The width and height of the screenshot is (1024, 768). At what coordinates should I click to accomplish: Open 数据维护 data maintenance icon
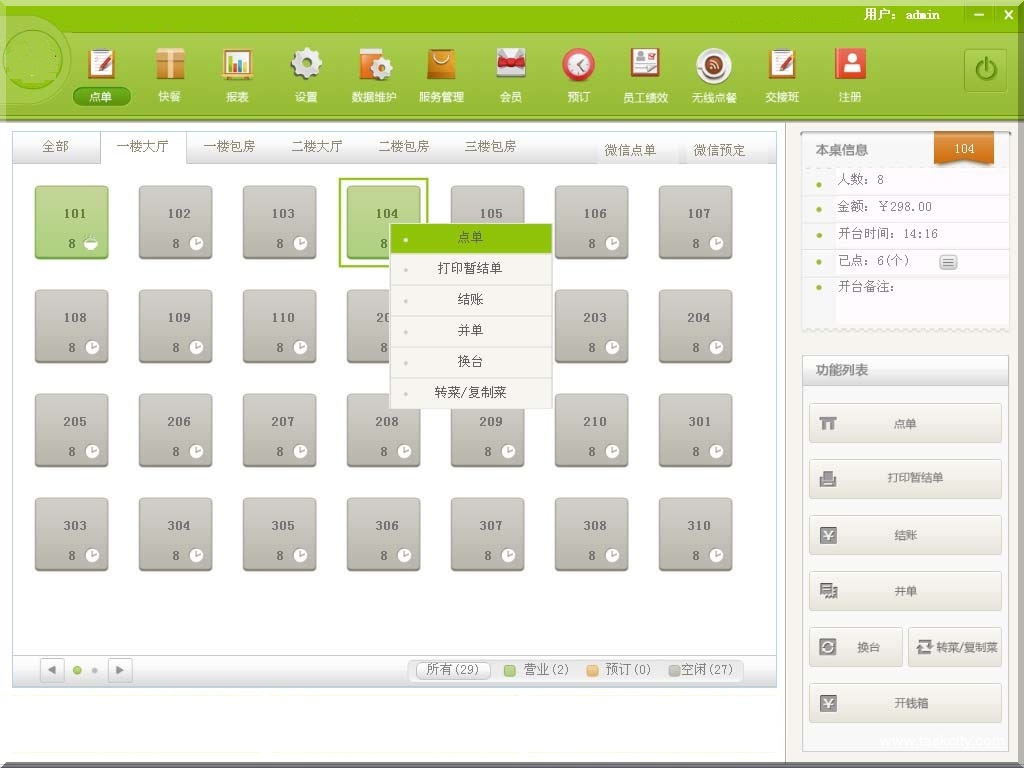click(374, 66)
